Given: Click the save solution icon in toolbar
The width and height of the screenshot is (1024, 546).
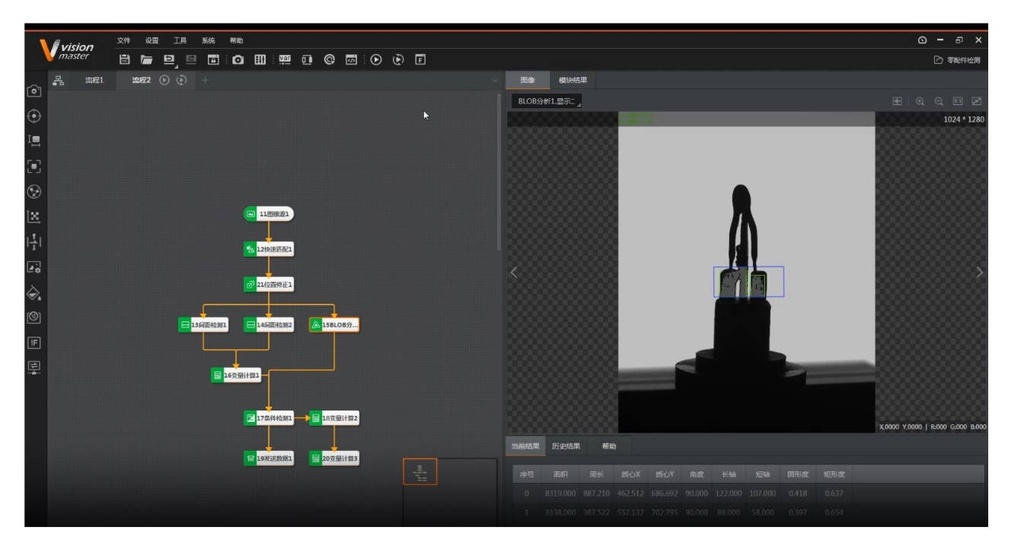Looking at the screenshot, I should click(x=125, y=60).
